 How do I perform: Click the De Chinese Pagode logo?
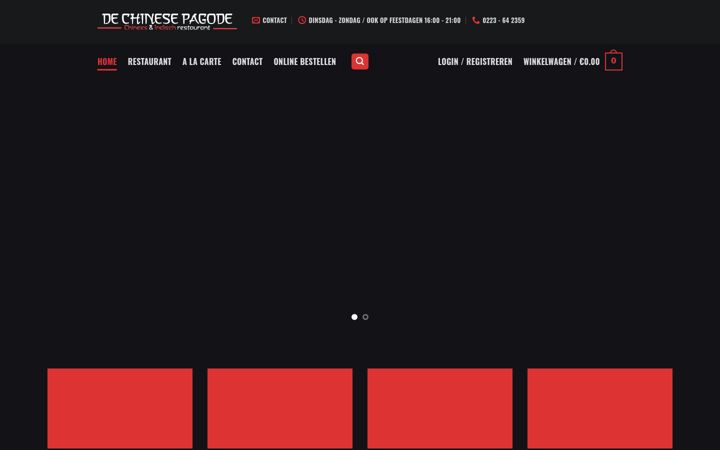[167, 21]
